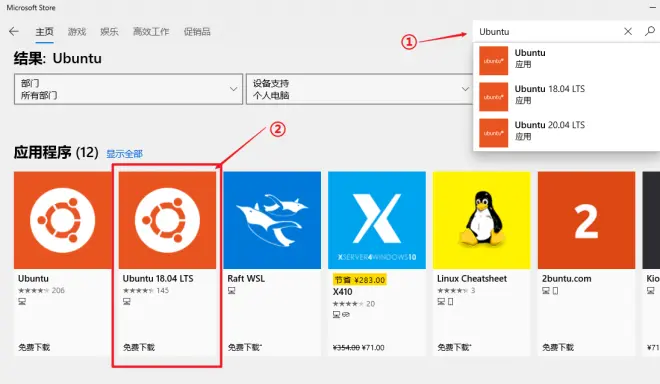Viewport: 660px width, 384px height.
Task: Go back with the back arrow
Action: (13, 32)
